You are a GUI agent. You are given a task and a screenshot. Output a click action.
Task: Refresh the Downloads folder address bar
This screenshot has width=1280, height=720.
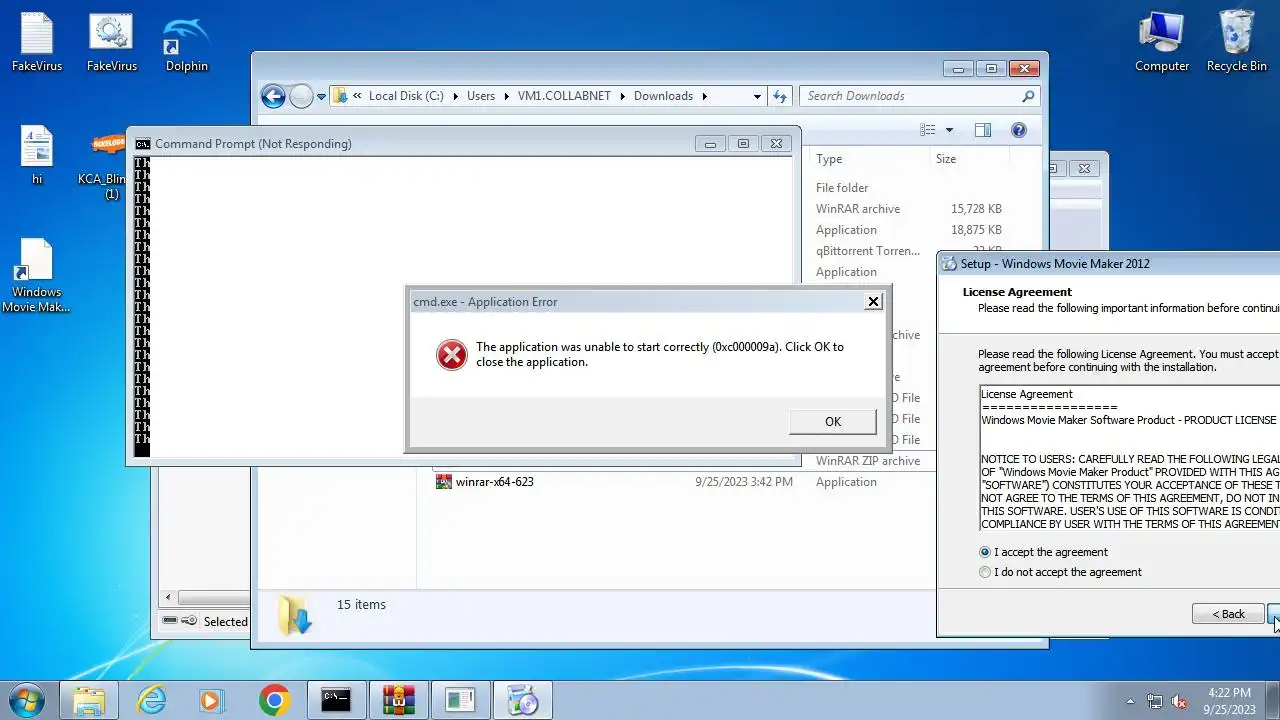pyautogui.click(x=780, y=96)
